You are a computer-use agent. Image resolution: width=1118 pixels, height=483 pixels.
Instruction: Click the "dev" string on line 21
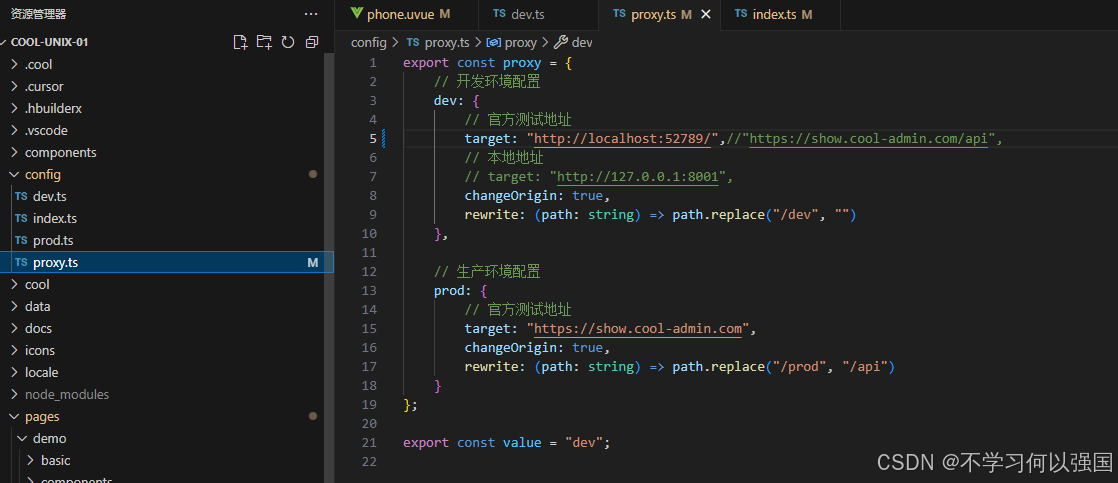click(x=584, y=442)
